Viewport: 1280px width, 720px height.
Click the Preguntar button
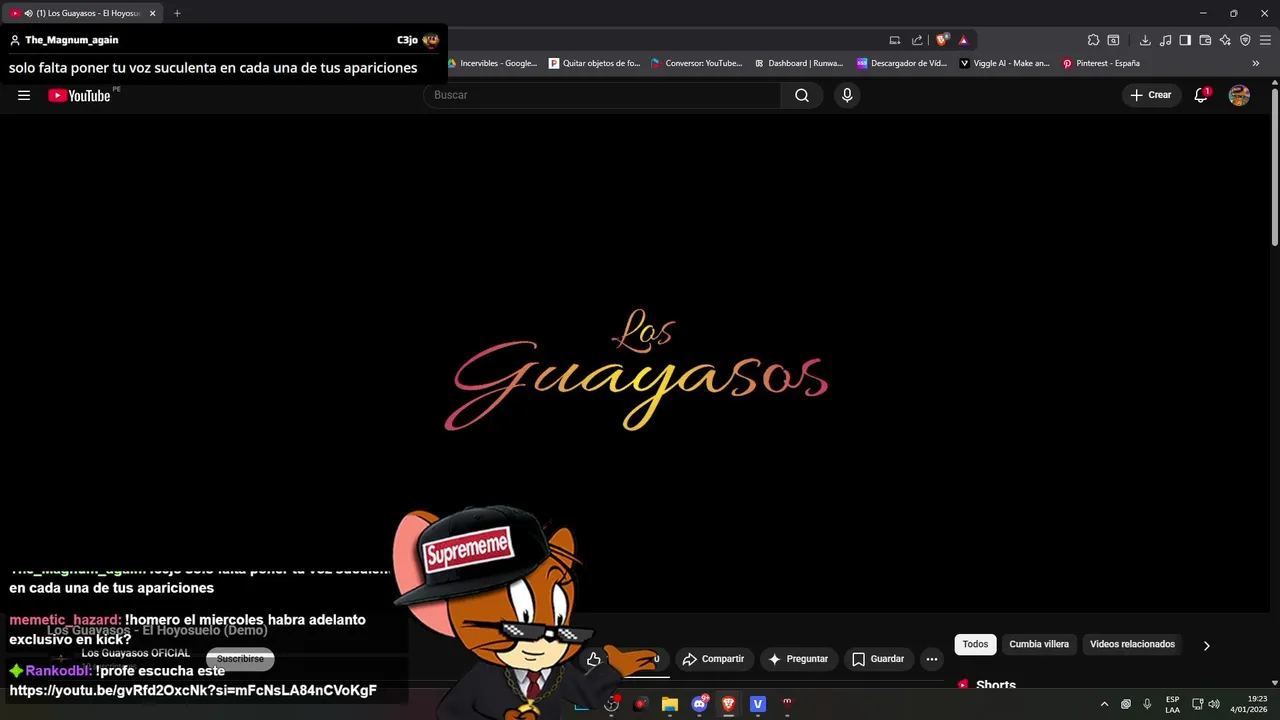(x=797, y=659)
